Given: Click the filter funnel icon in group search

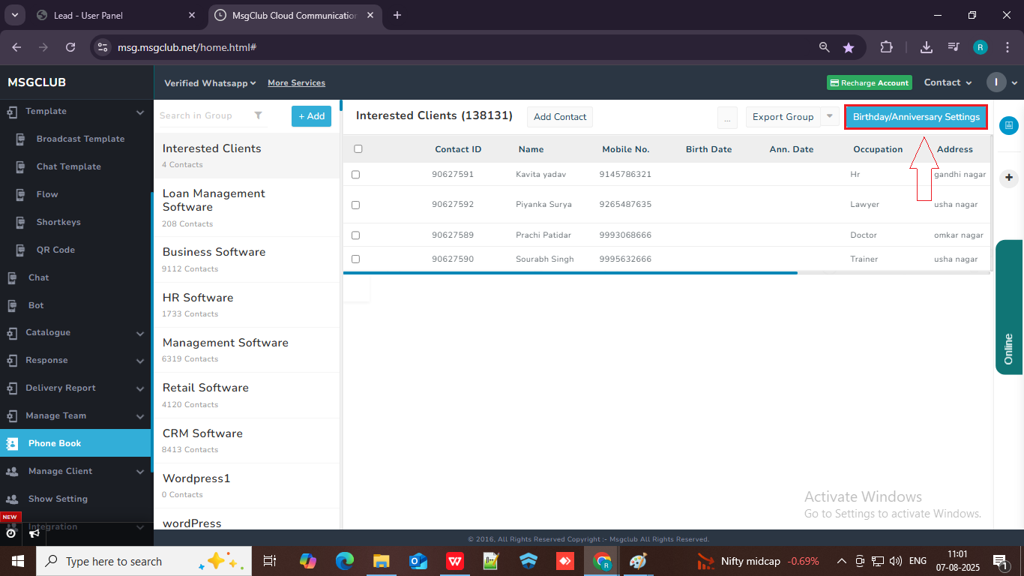Looking at the screenshot, I should tap(258, 116).
